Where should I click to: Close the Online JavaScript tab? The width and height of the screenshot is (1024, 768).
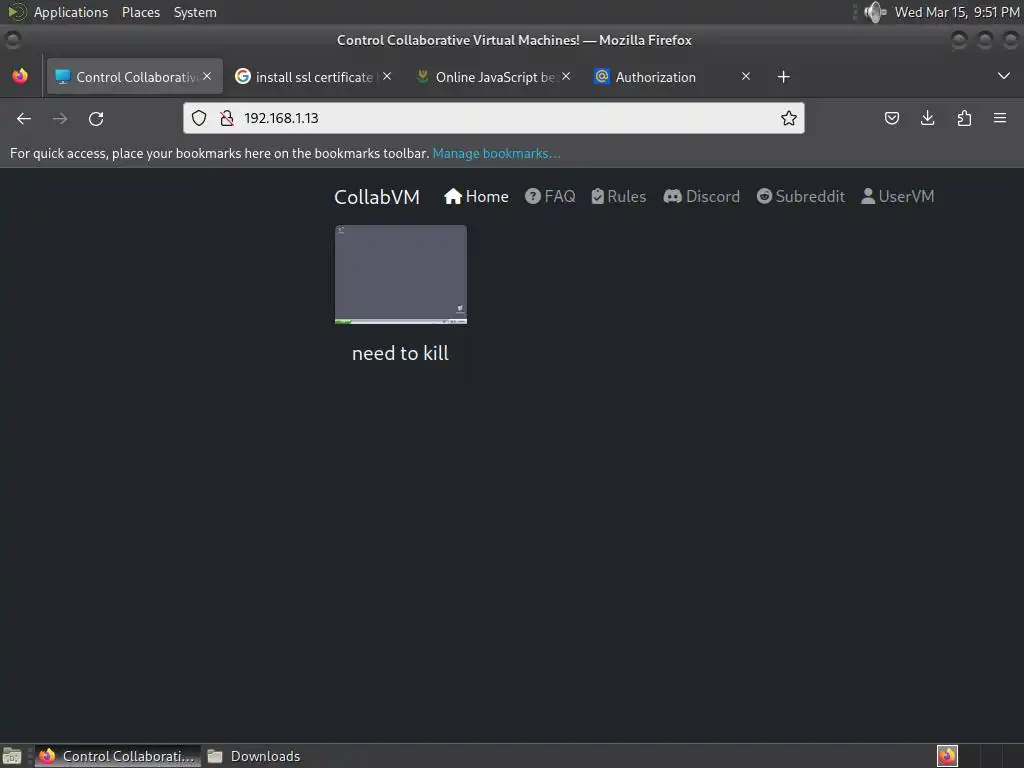[x=566, y=76]
